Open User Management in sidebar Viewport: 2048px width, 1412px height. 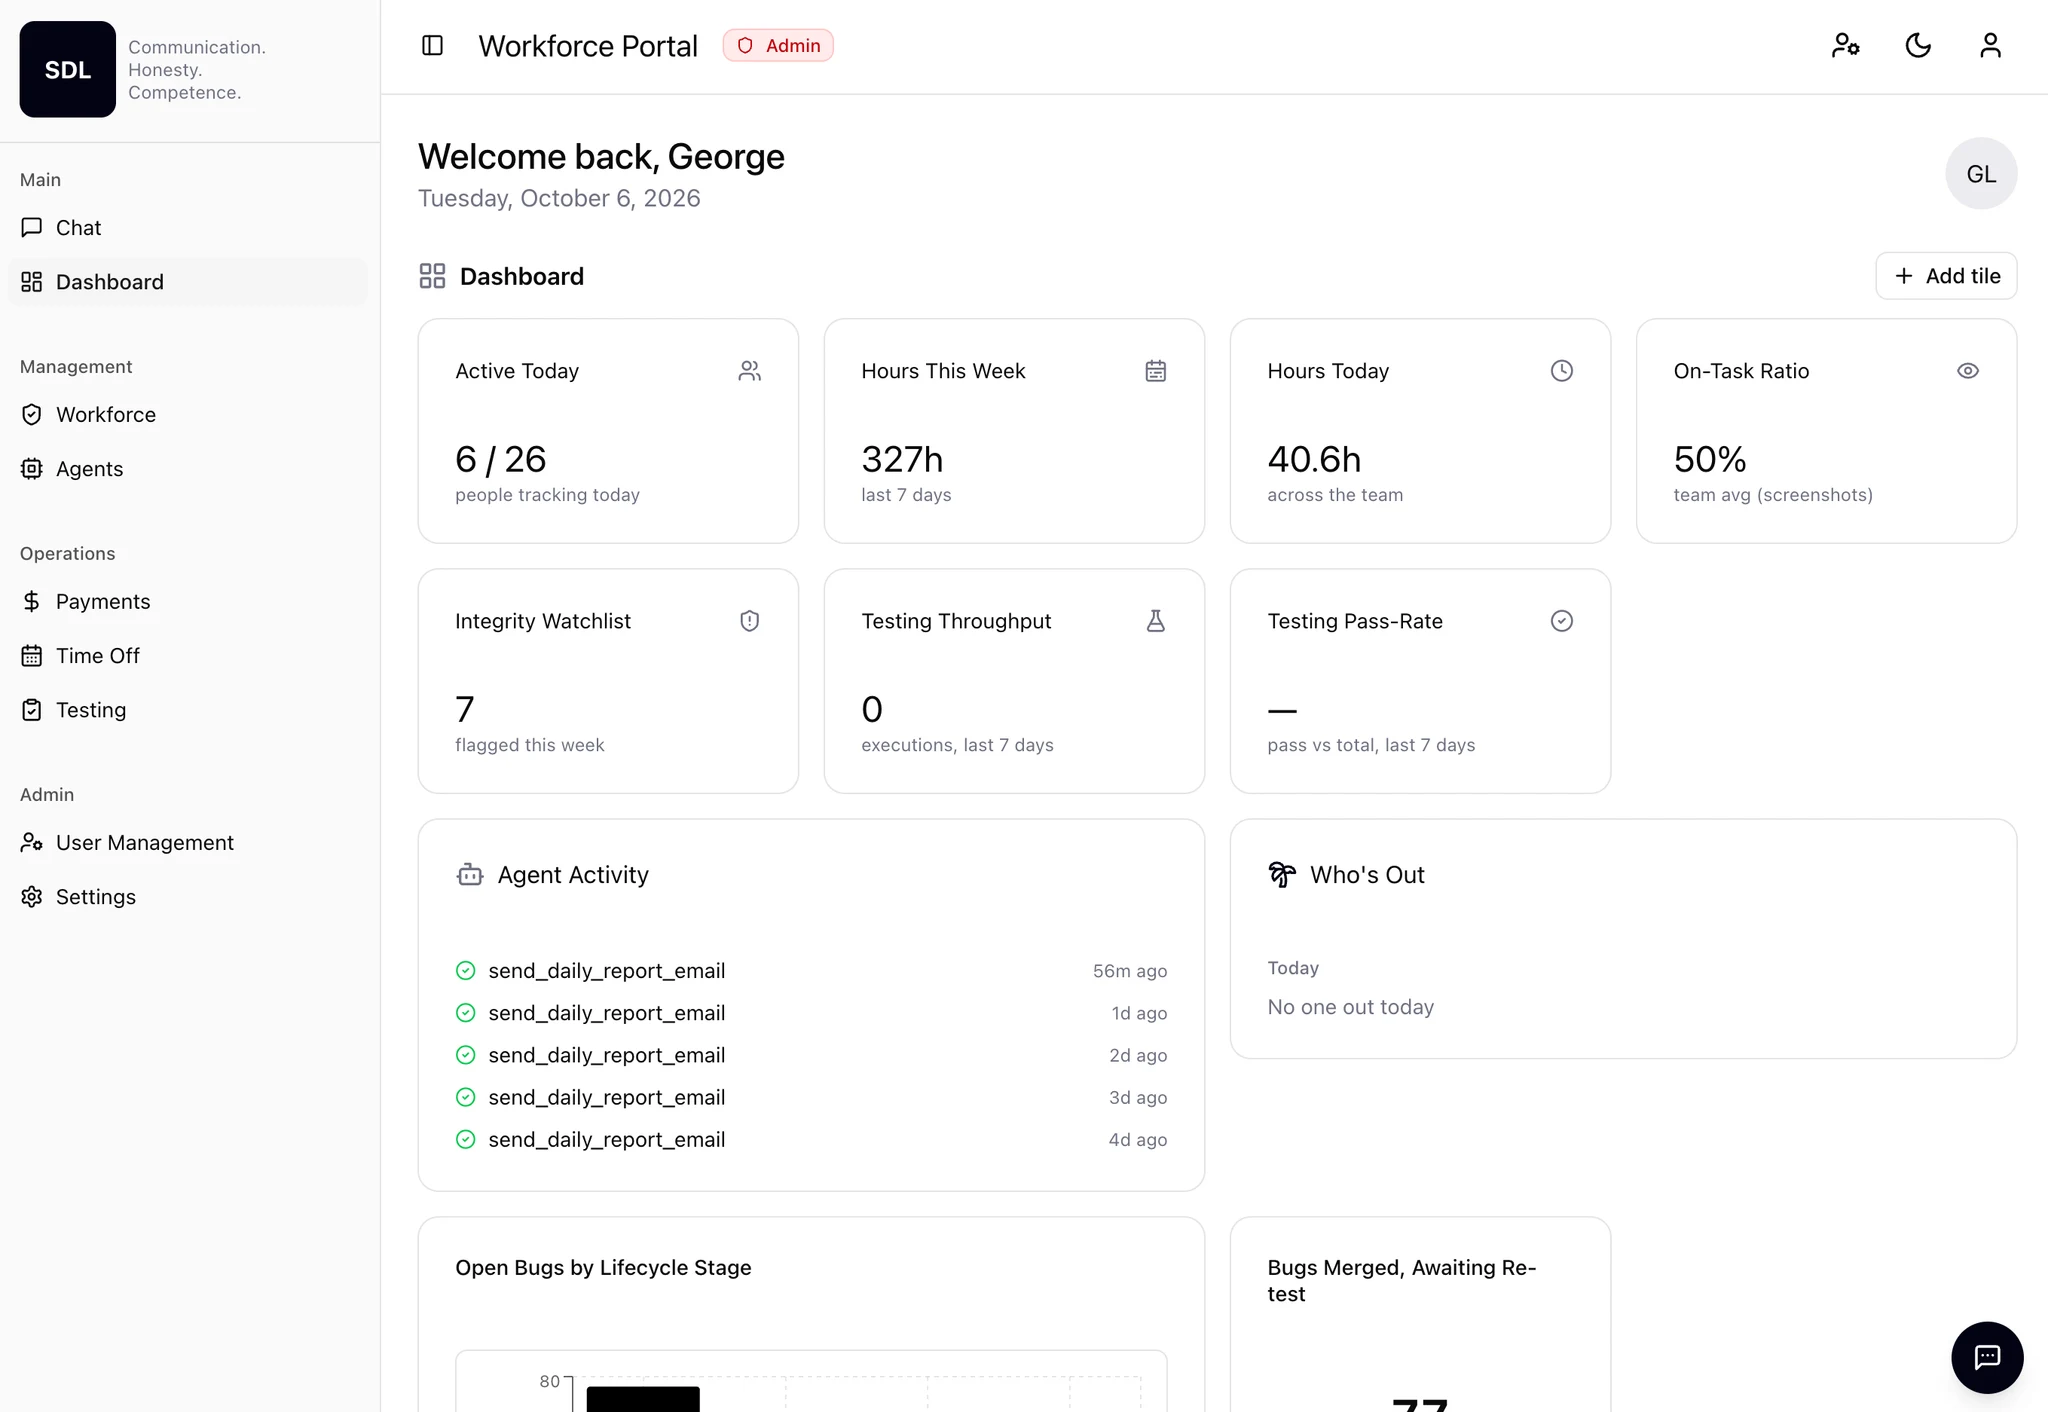point(188,843)
